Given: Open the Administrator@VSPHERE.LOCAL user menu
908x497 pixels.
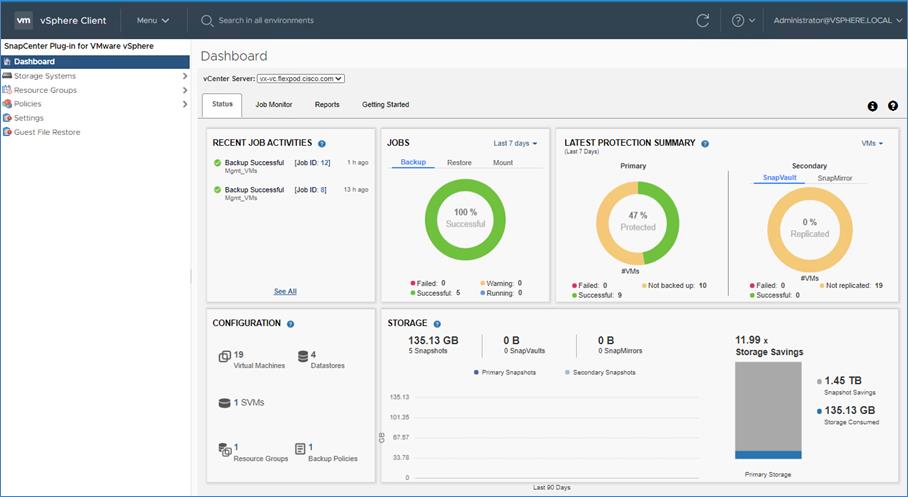Looking at the screenshot, I should 838,20.
